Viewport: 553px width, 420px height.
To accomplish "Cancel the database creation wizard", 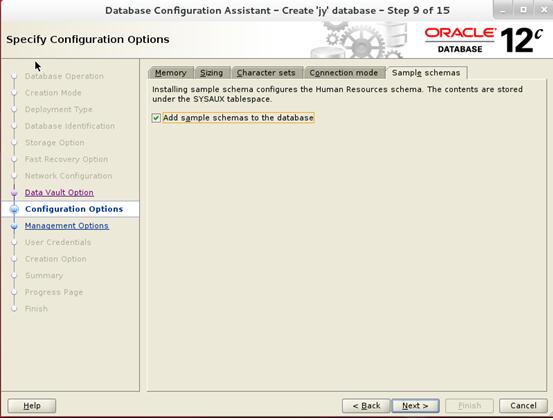I will pyautogui.click(x=523, y=406).
